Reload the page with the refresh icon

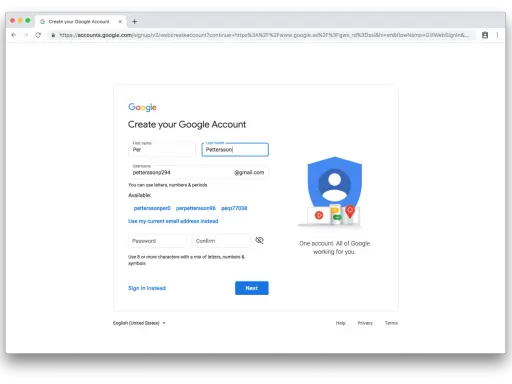pyautogui.click(x=38, y=35)
